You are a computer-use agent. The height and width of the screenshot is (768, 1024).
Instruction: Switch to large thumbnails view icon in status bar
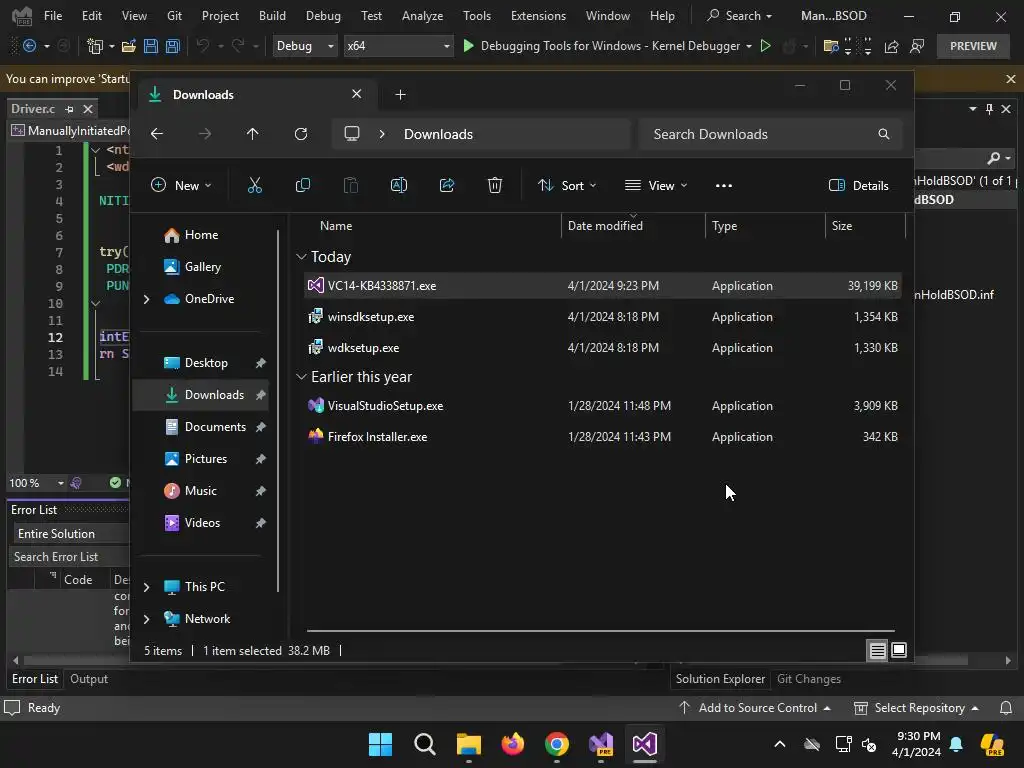click(899, 650)
